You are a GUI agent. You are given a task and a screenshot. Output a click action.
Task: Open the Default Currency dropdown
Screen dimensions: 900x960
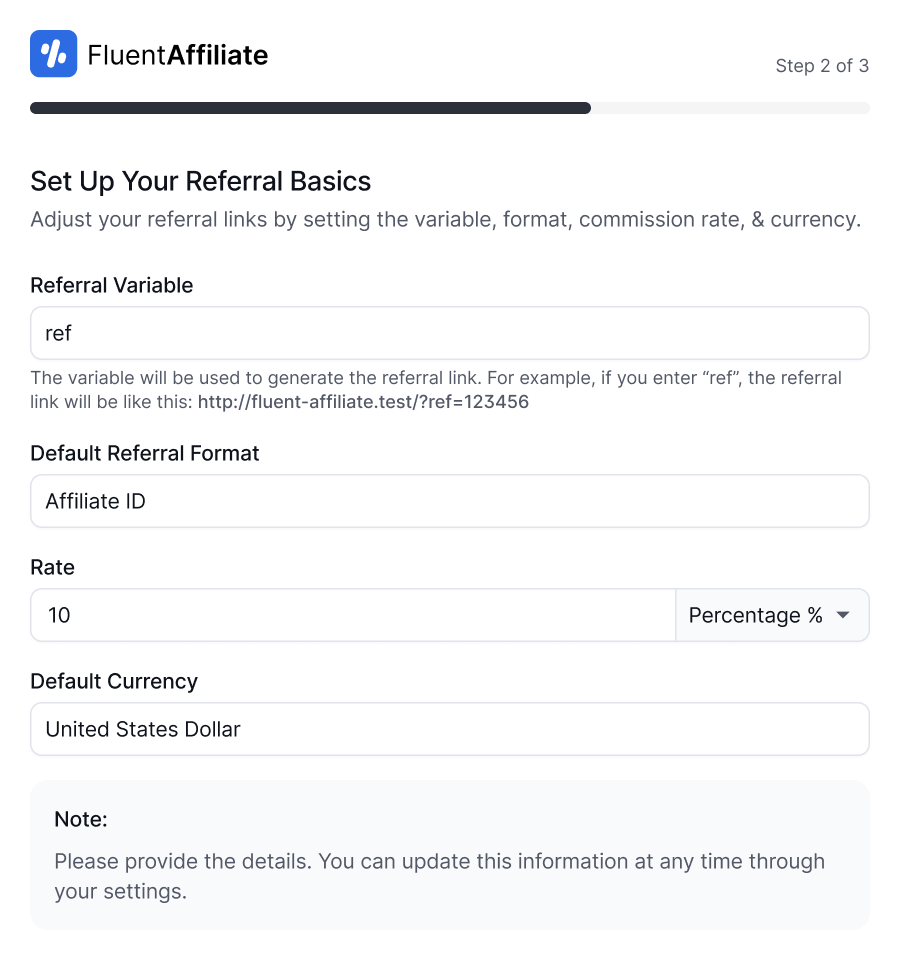pos(449,729)
